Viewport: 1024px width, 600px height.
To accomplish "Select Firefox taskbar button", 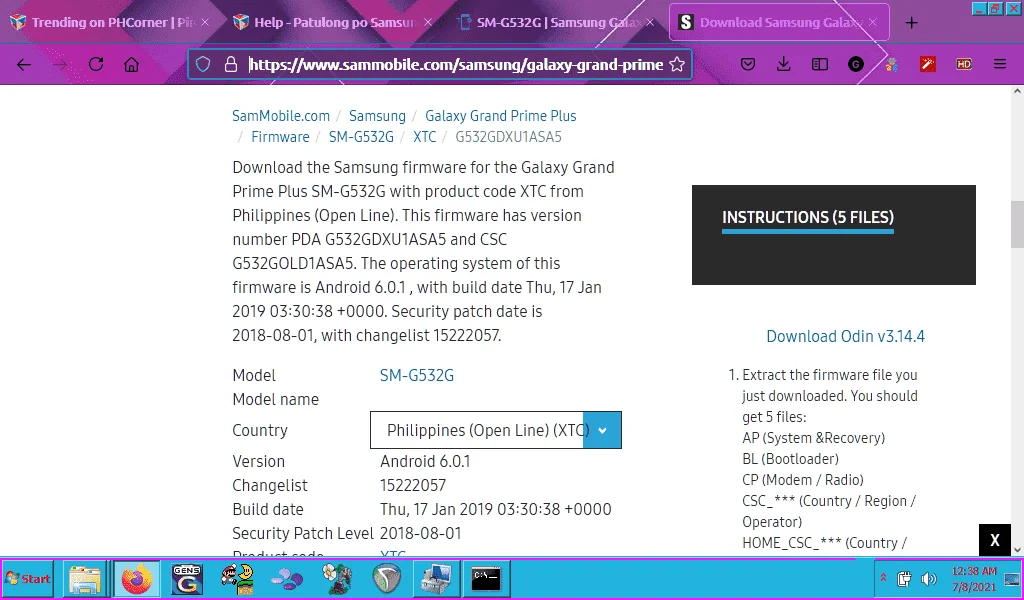I will tap(136, 578).
